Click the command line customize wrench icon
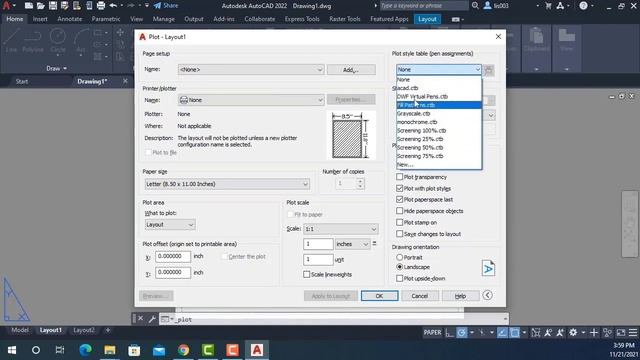The width and height of the screenshot is (640, 360). coord(152,319)
